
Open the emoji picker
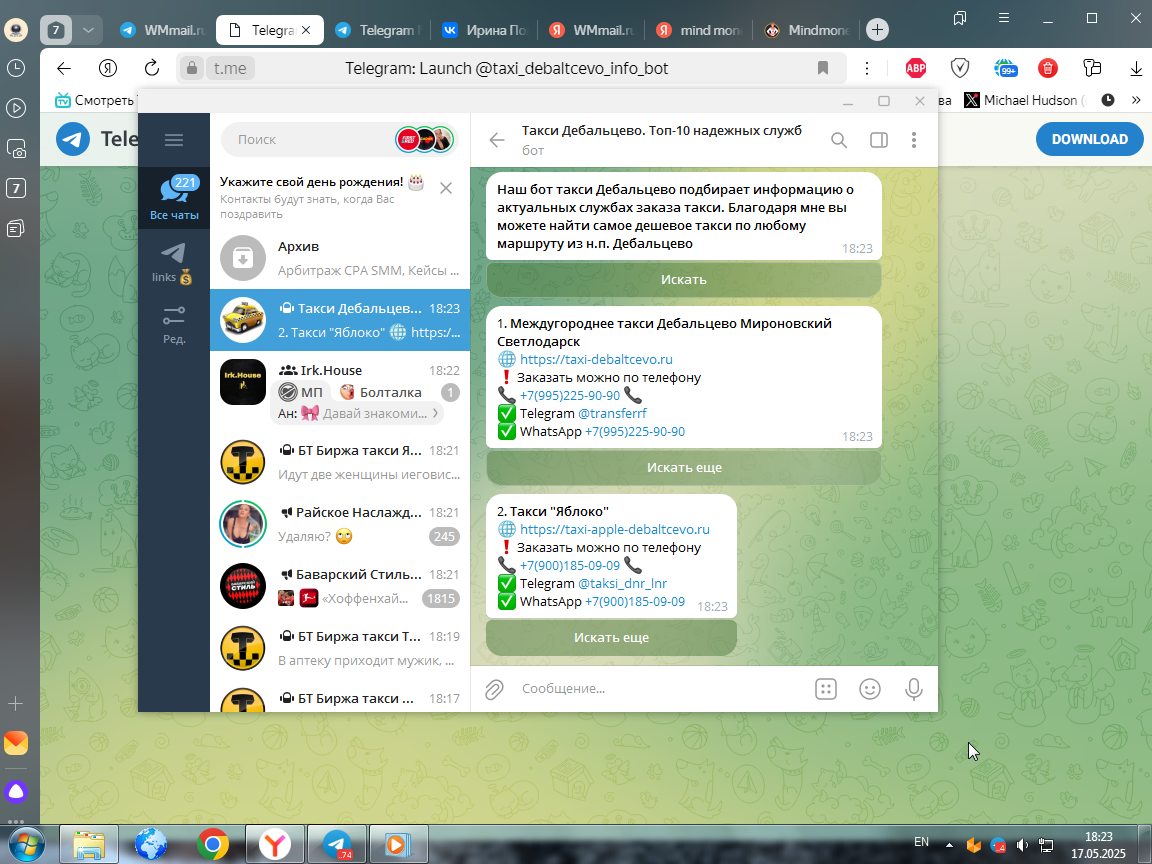pos(870,689)
